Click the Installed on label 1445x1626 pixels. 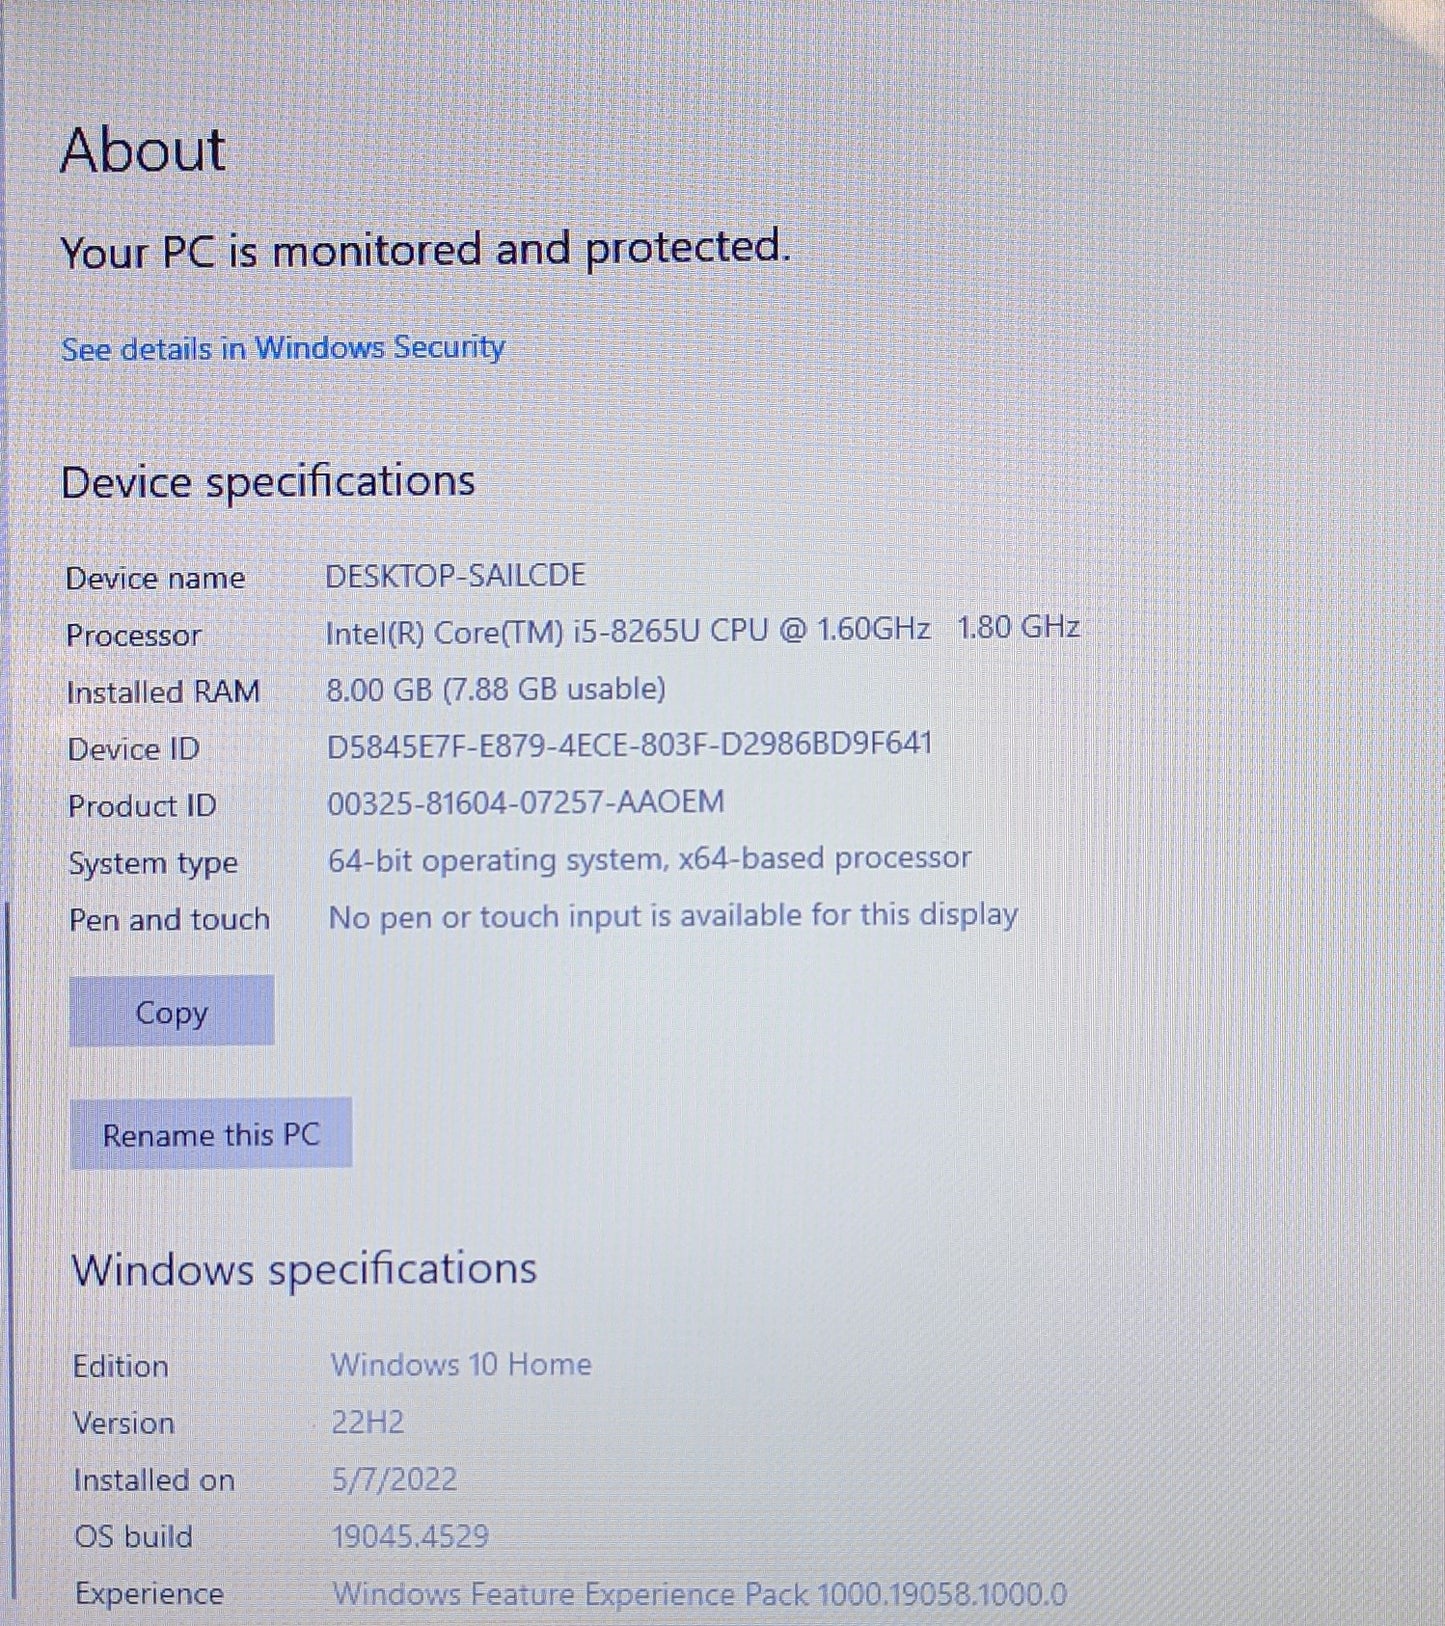[x=154, y=1480]
